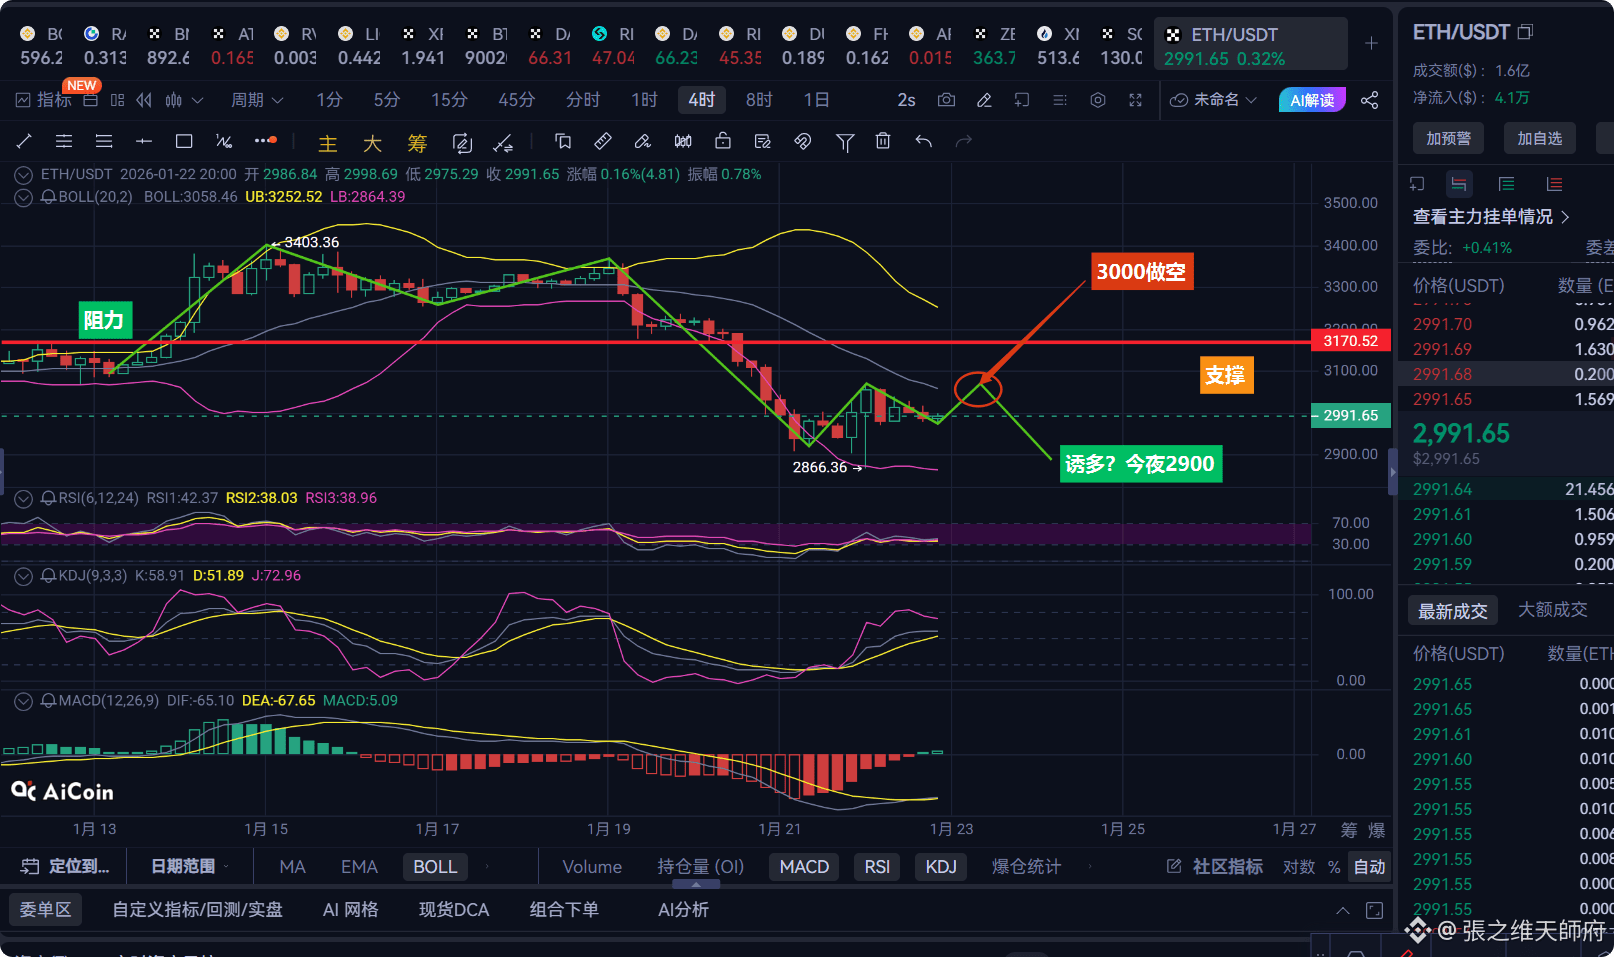Image resolution: width=1614 pixels, height=957 pixels.
Task: Toggle 对数 logarithmic scale
Action: [1298, 867]
